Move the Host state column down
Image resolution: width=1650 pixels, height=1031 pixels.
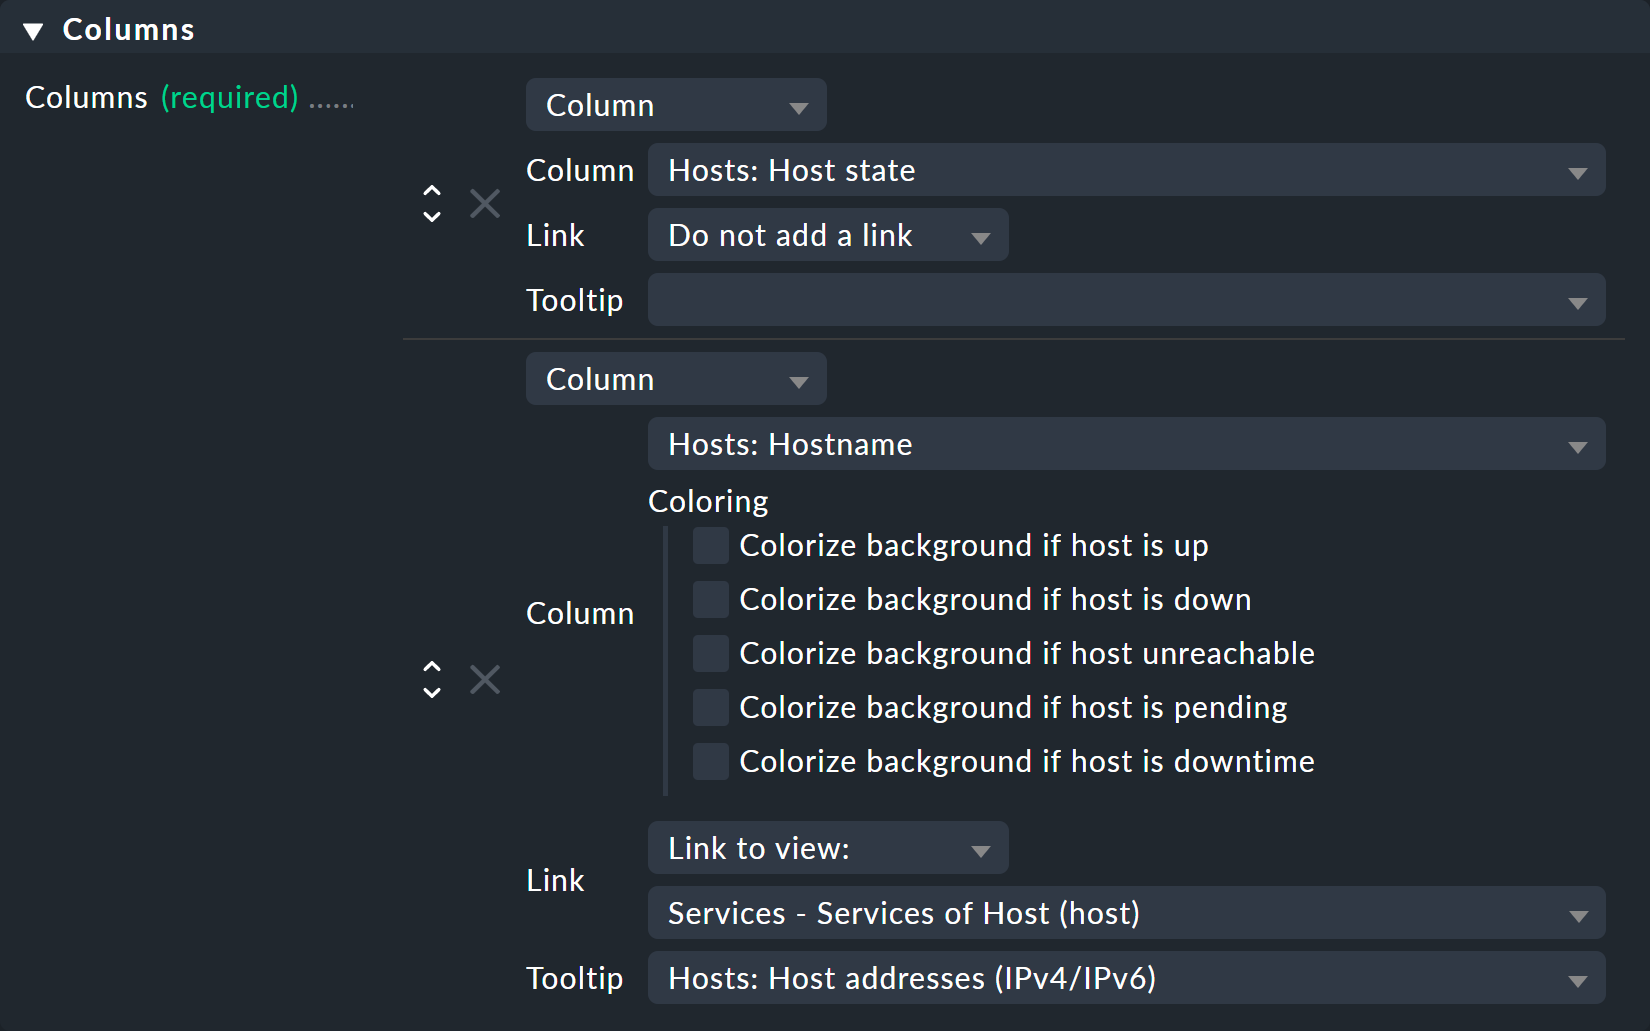pos(431,214)
